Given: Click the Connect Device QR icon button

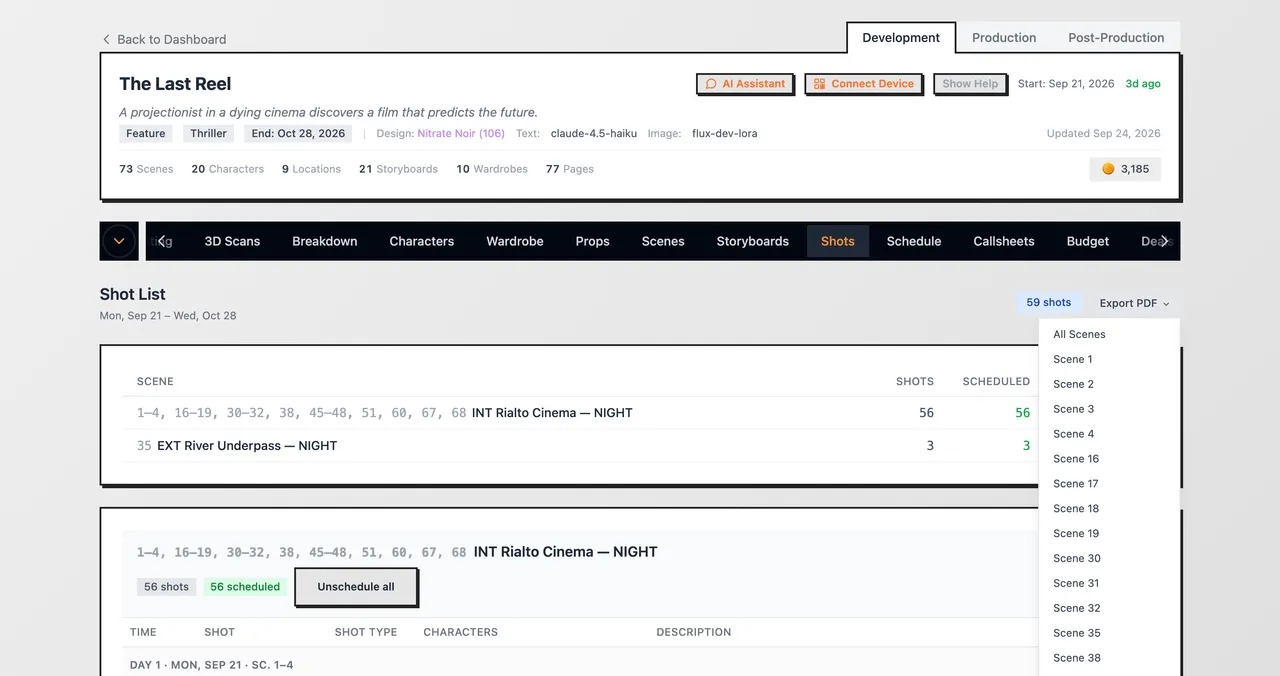Looking at the screenshot, I should (x=864, y=84).
